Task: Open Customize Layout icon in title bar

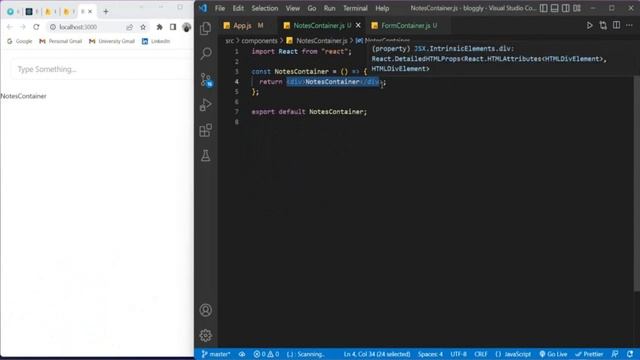Action: pyautogui.click(x=577, y=8)
